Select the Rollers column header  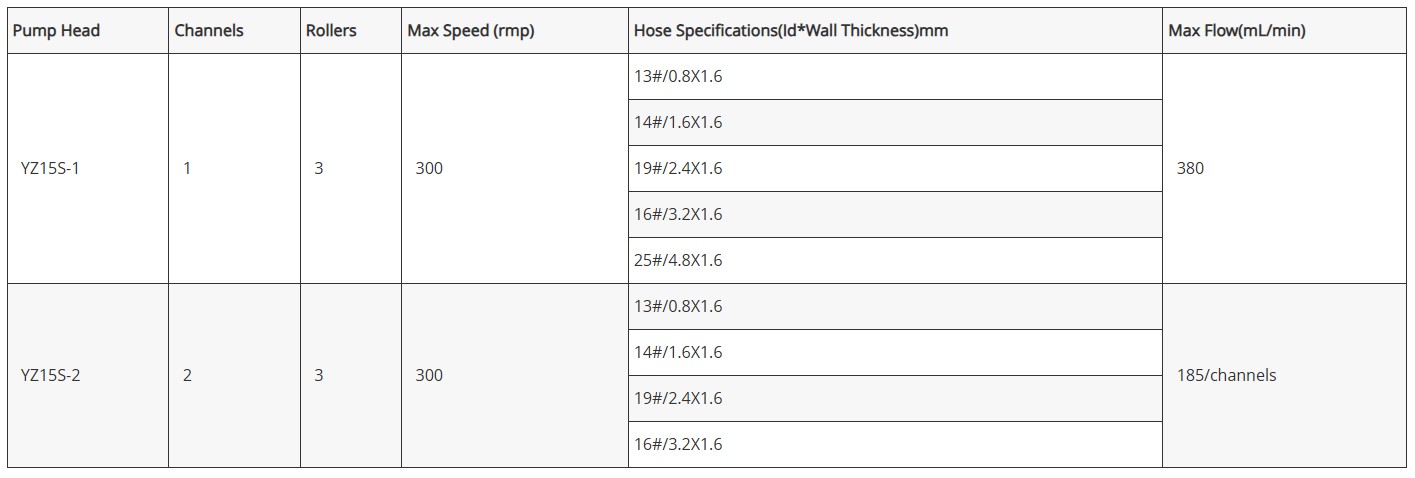coord(331,31)
